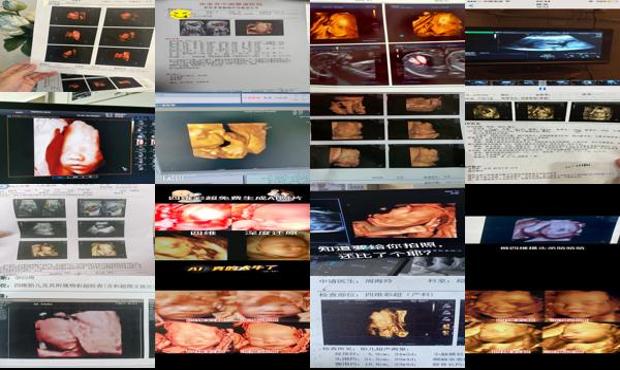
Task: Click the yellow 3D fetus image in the exam report
Action: [387, 323]
